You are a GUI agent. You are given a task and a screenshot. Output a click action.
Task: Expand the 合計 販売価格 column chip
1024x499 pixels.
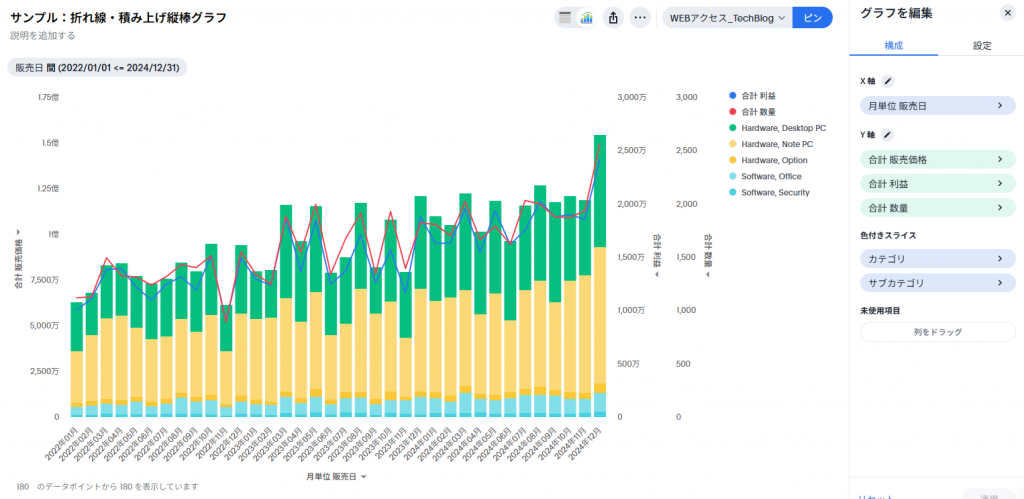(937, 159)
